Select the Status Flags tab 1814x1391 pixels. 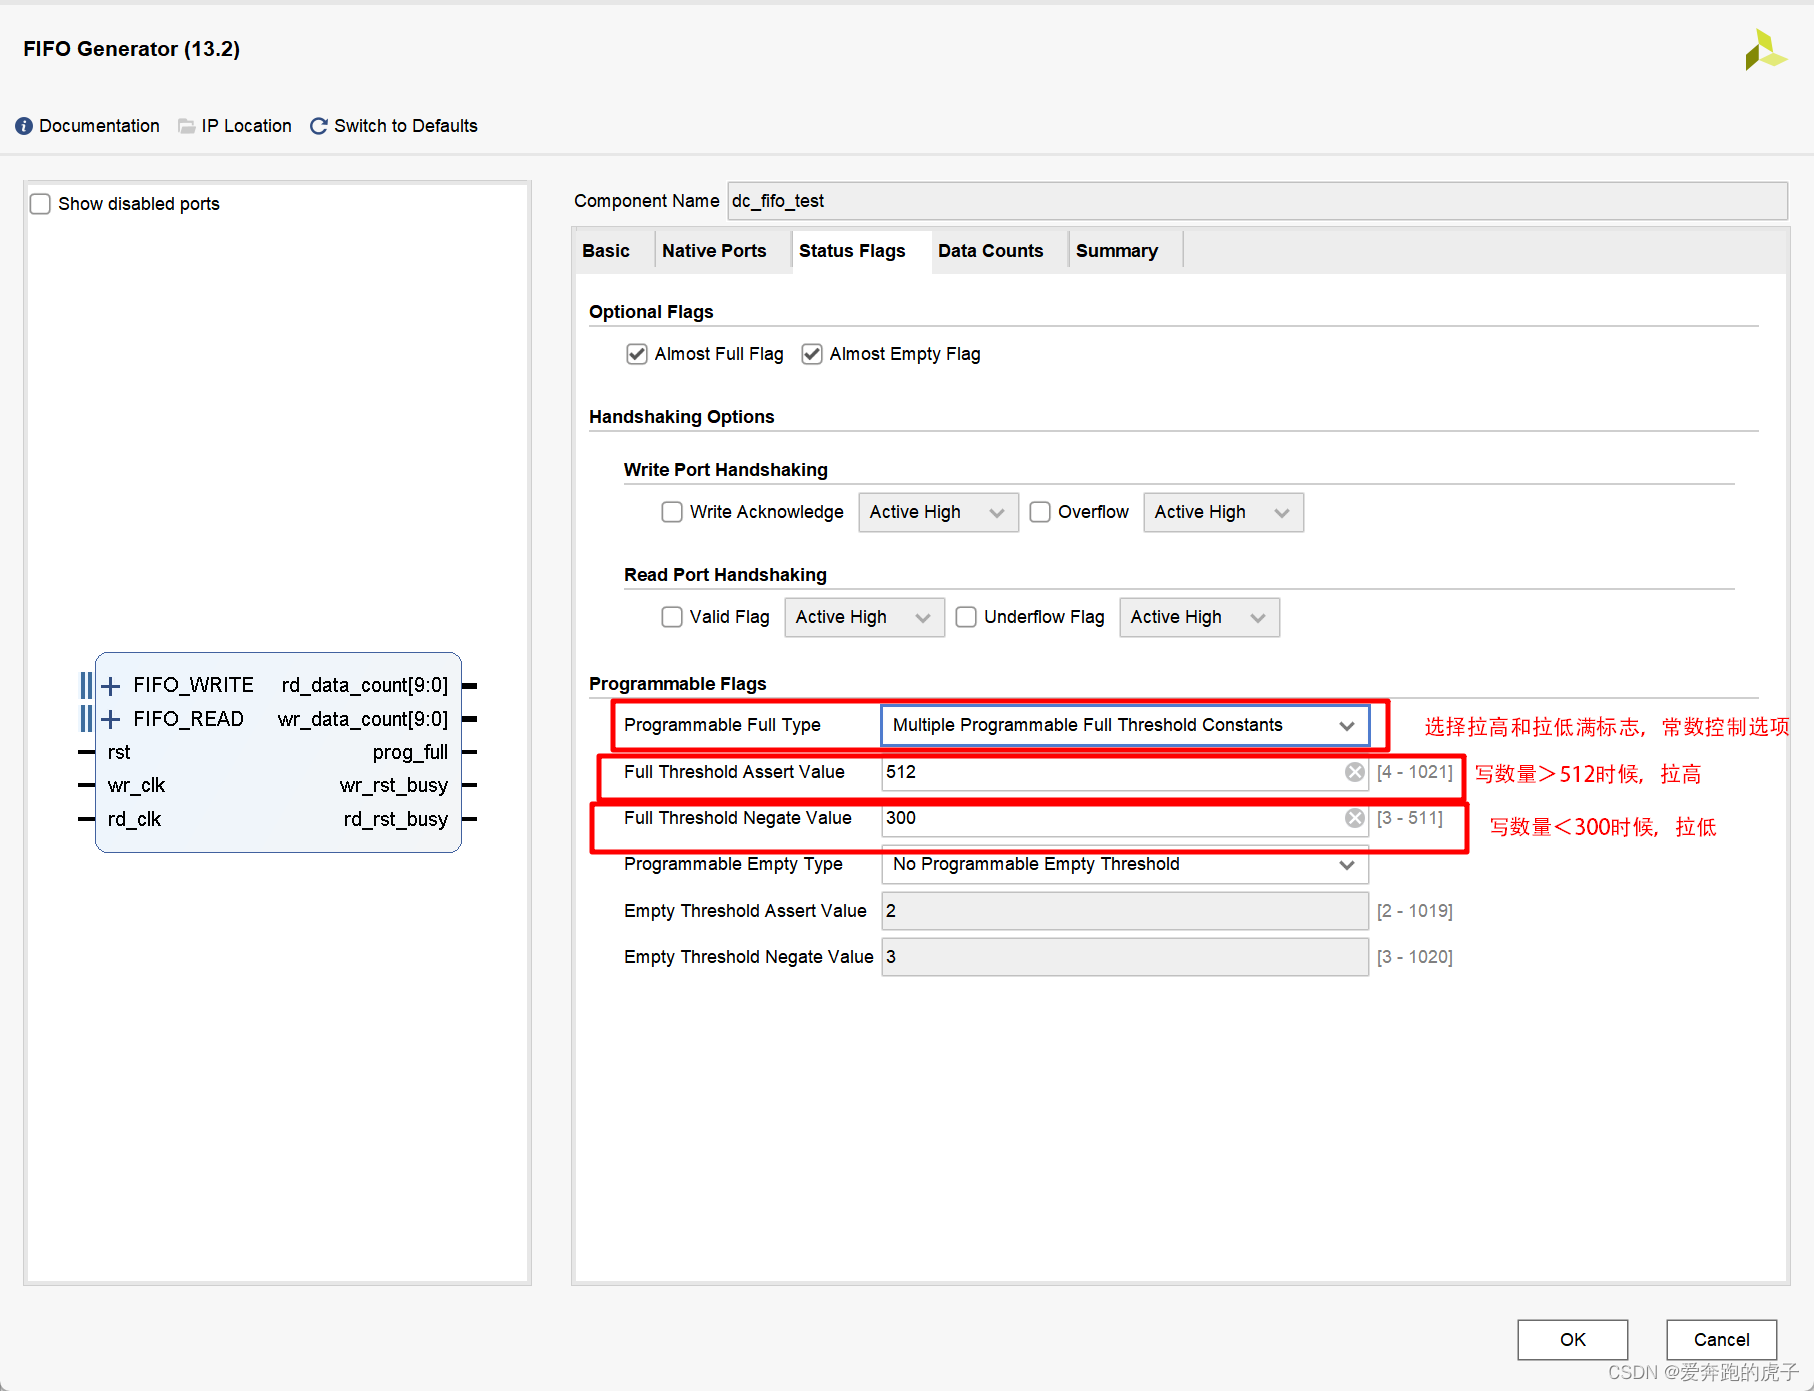[852, 251]
